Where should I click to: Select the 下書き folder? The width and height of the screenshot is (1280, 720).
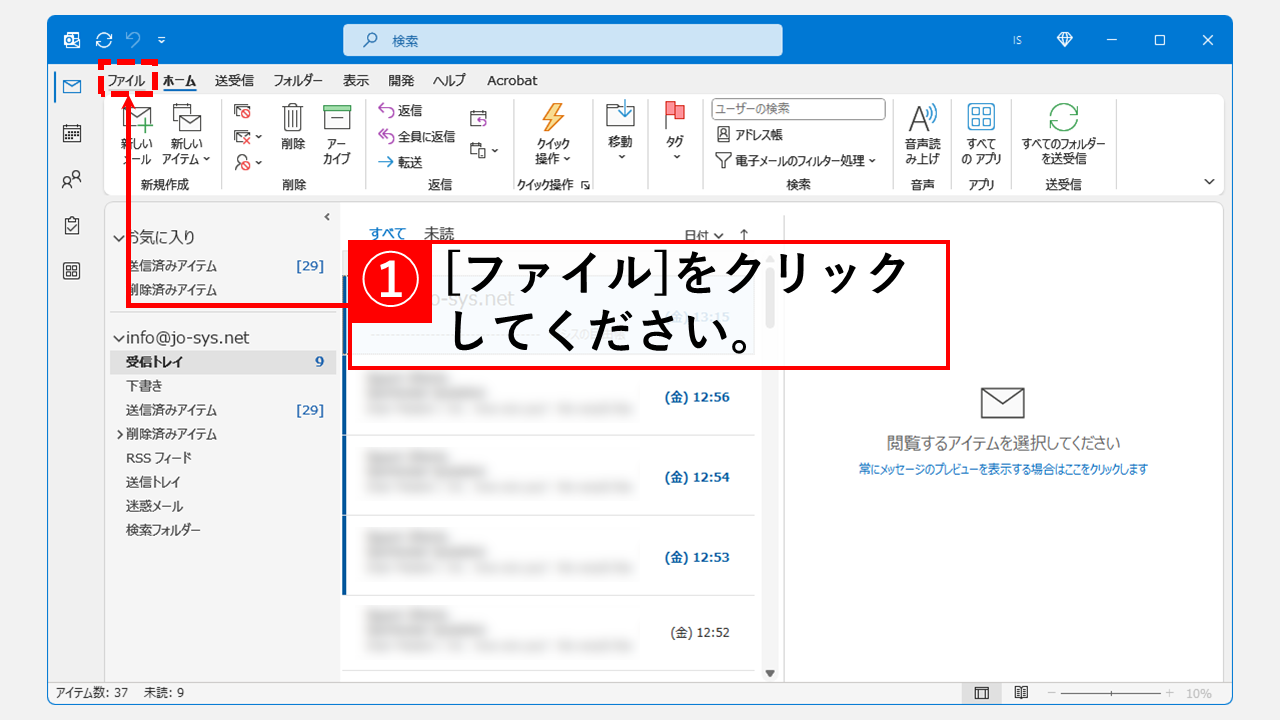pos(222,386)
